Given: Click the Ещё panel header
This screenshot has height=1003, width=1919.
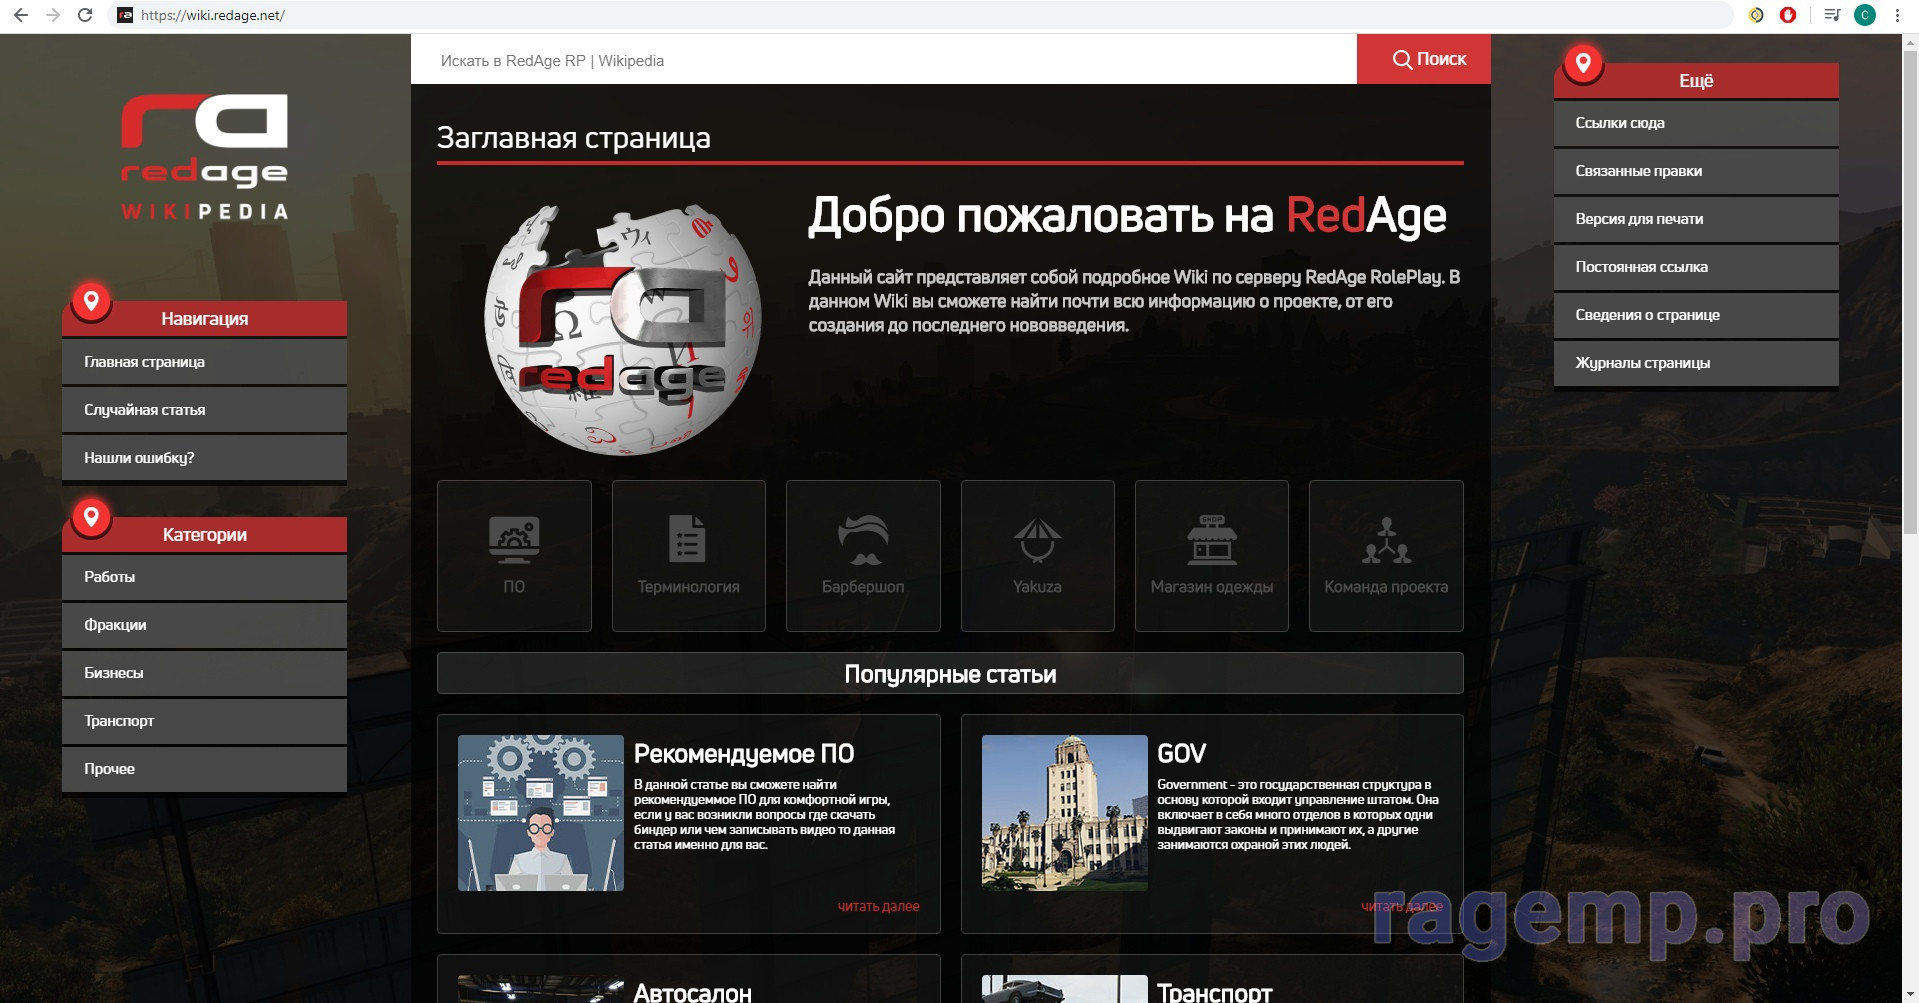Looking at the screenshot, I should coord(1696,81).
